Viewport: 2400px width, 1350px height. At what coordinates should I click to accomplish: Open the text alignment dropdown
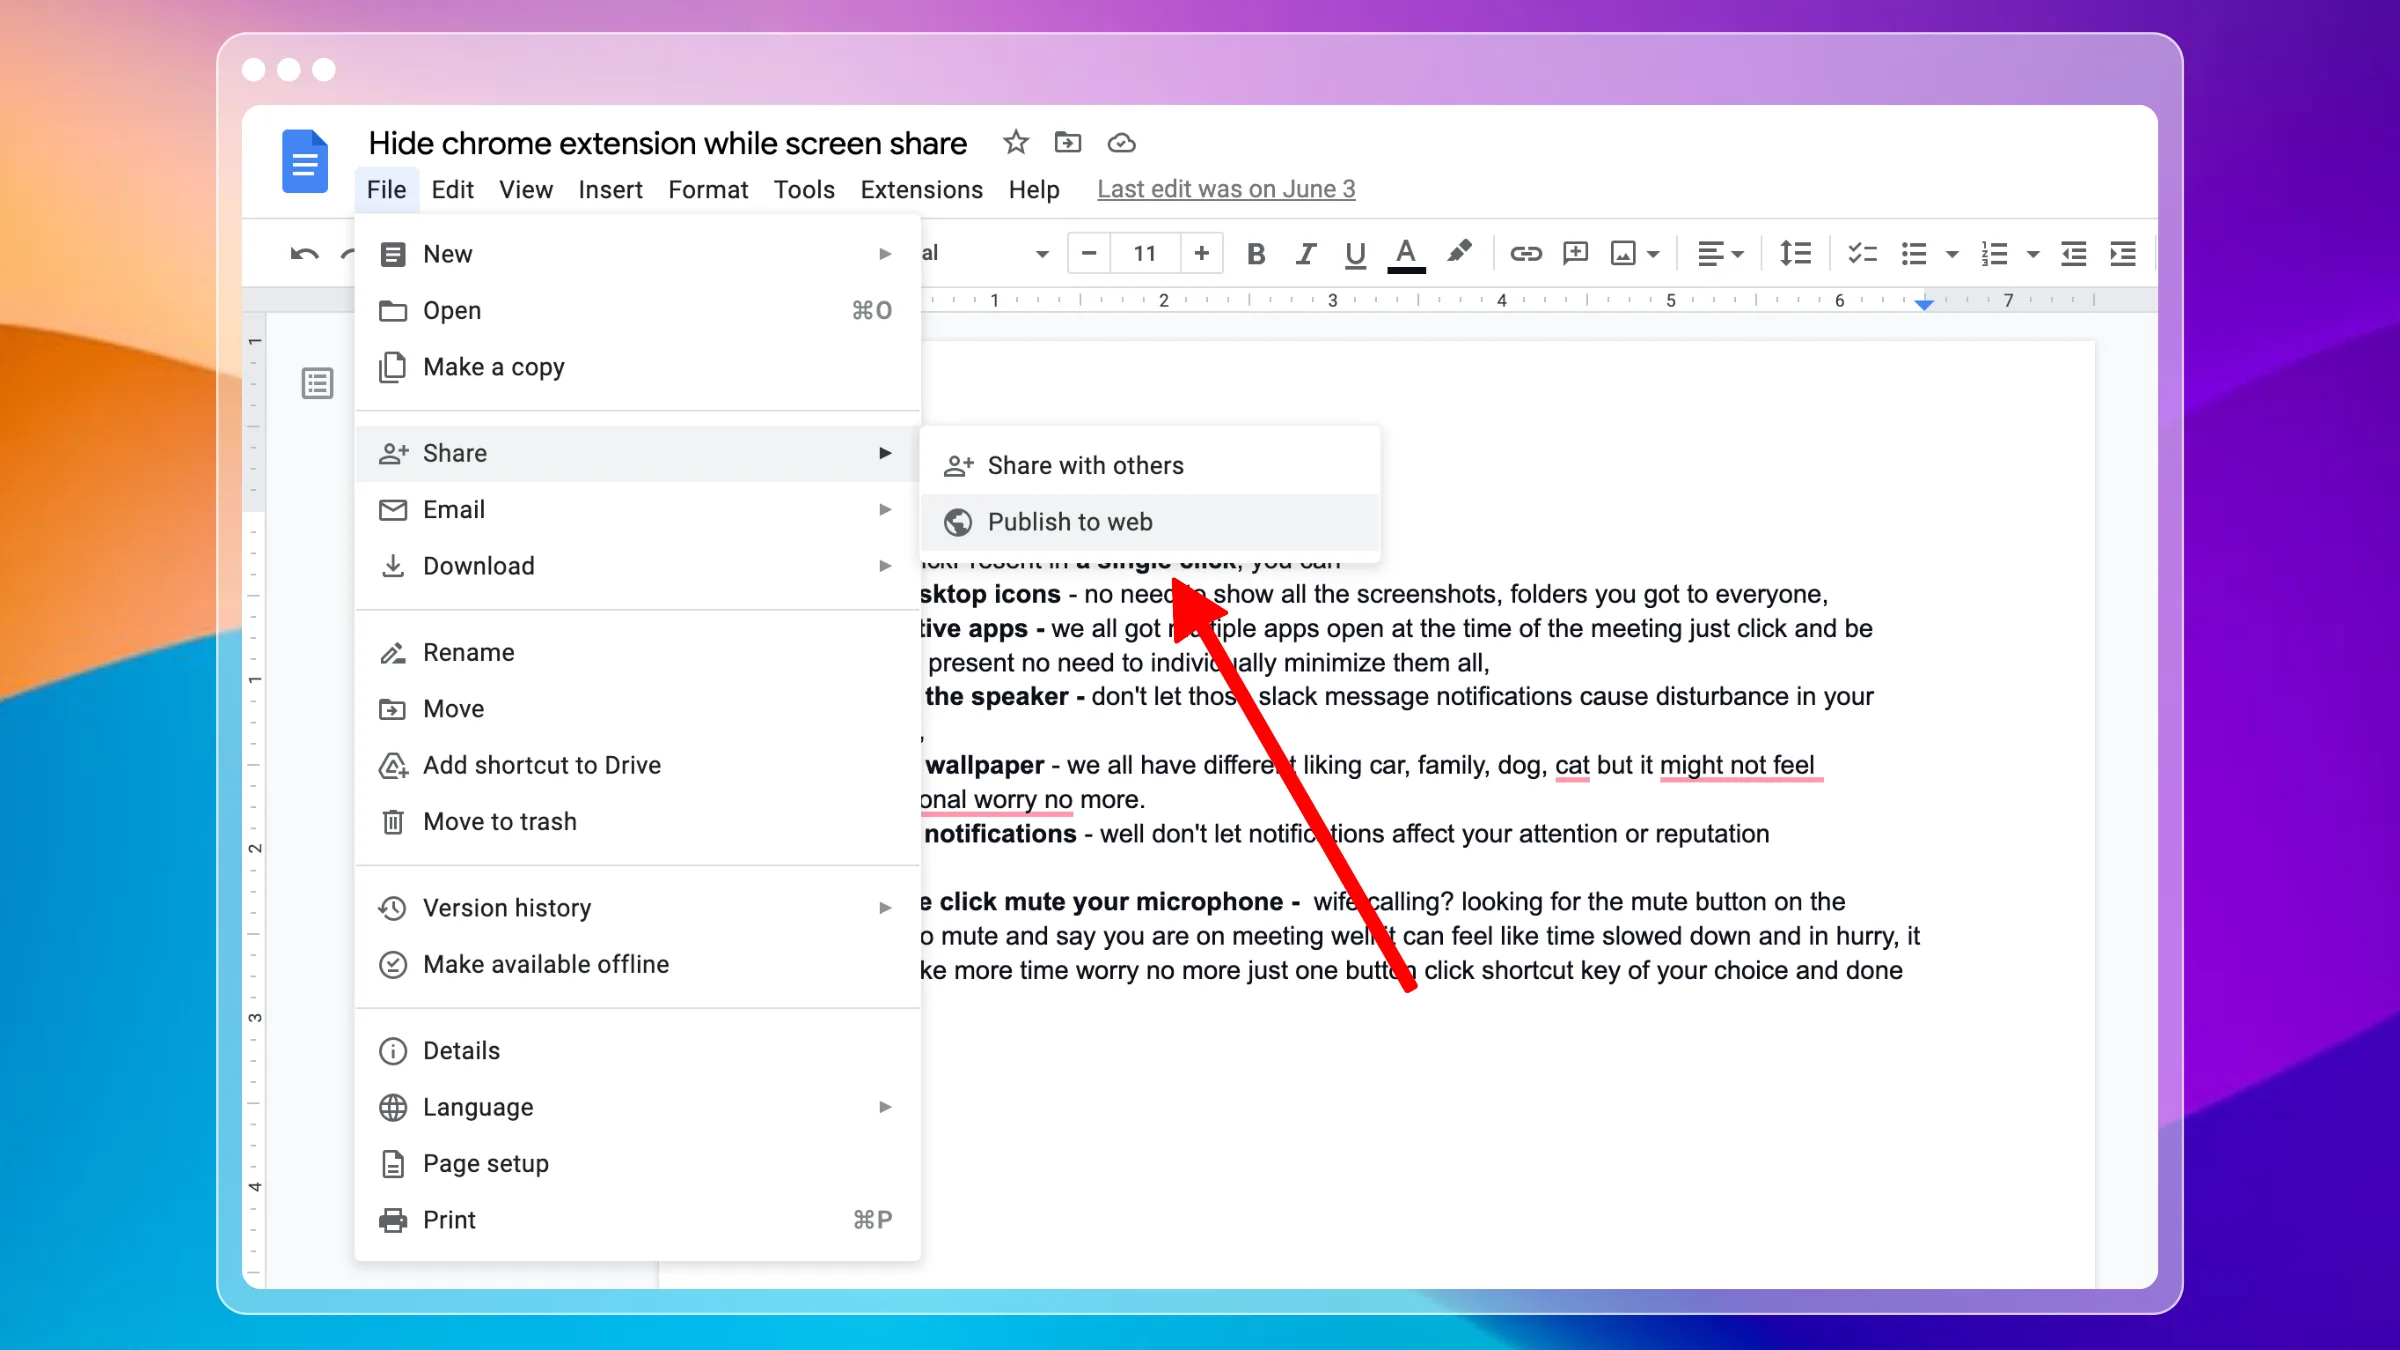coord(1720,254)
